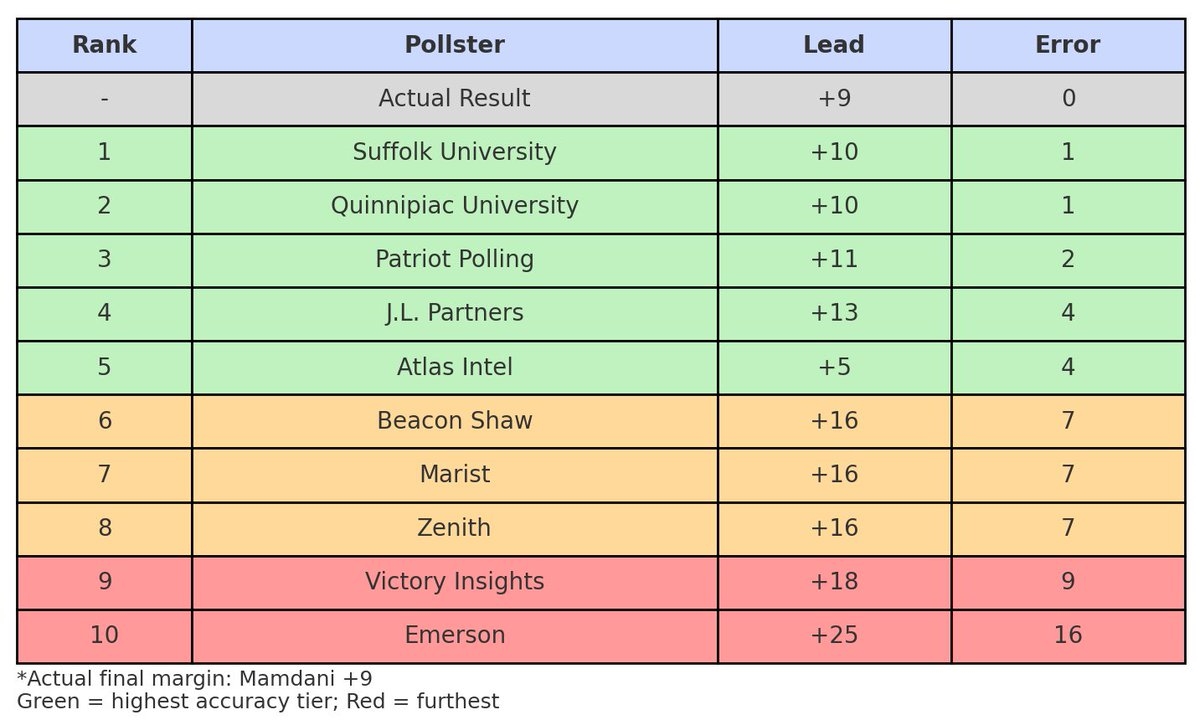Click the Actual Result row label
This screenshot has height=720, width=1200.
pos(454,99)
